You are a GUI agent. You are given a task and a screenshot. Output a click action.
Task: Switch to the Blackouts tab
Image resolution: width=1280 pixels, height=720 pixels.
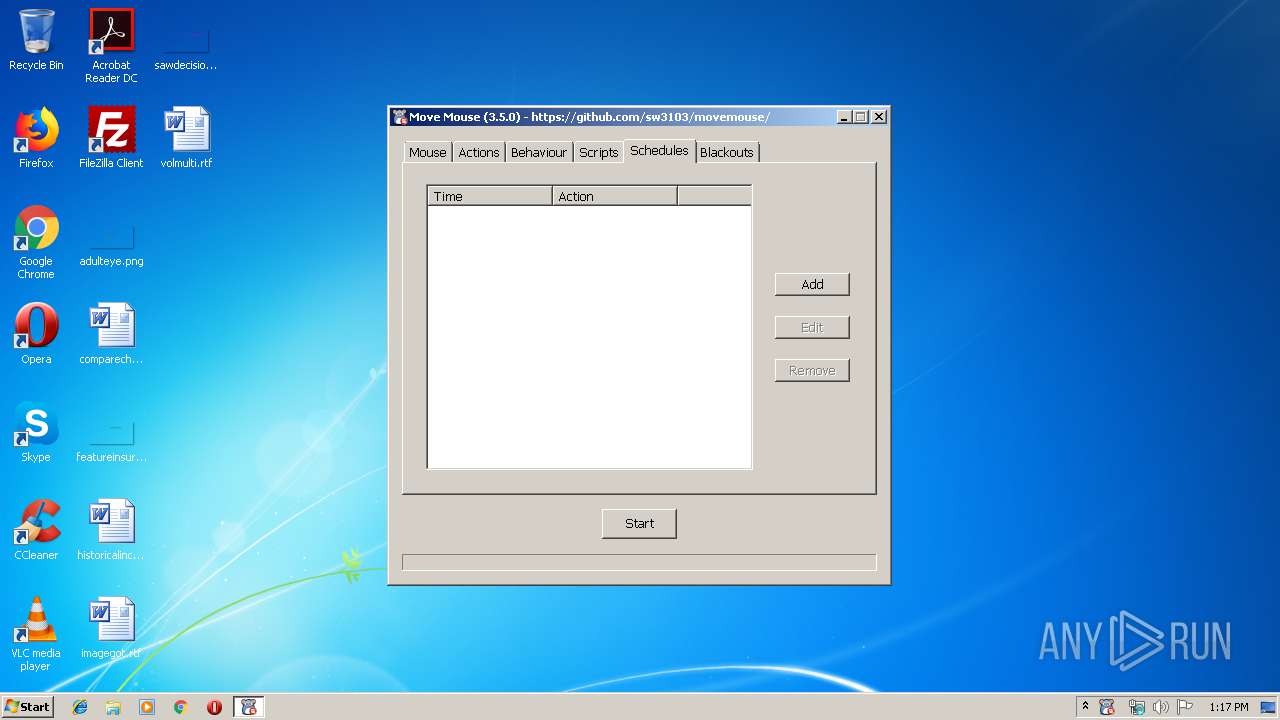pos(726,152)
